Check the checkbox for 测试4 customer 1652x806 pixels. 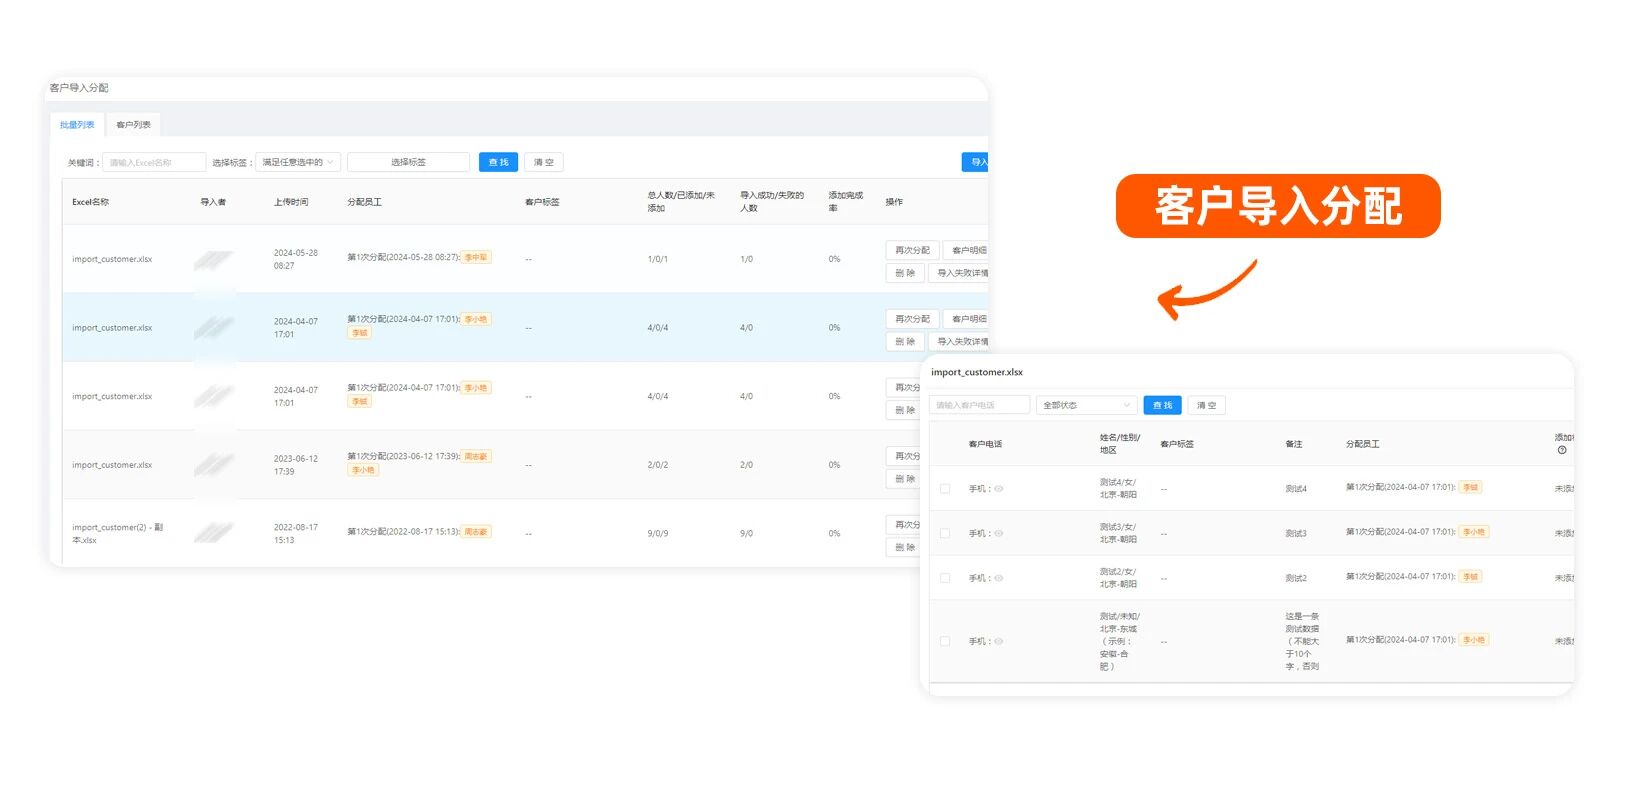[945, 489]
